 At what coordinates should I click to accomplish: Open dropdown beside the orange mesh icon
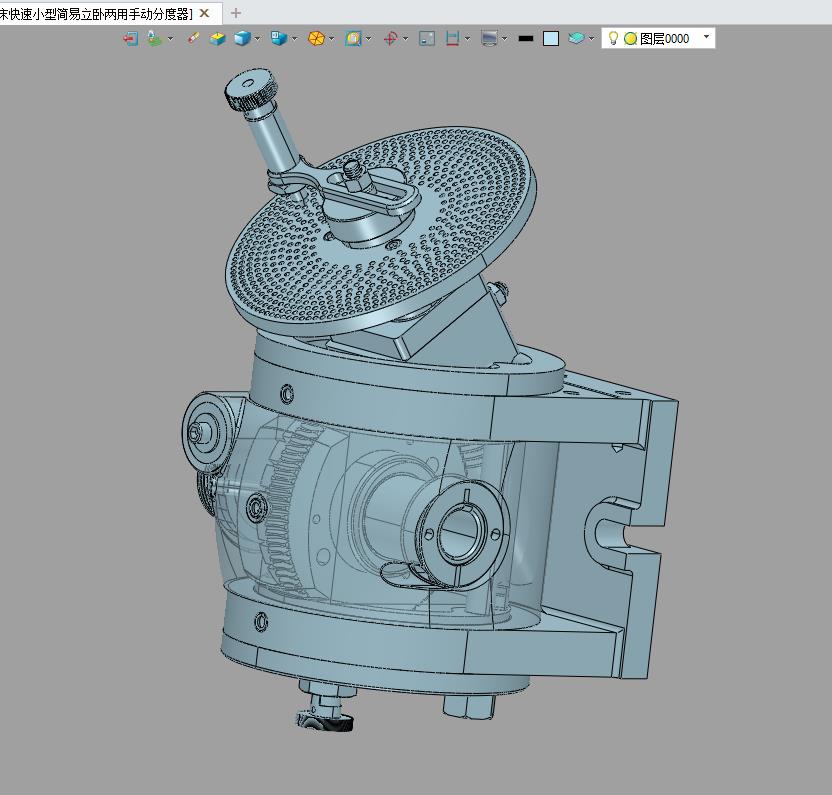coord(332,39)
